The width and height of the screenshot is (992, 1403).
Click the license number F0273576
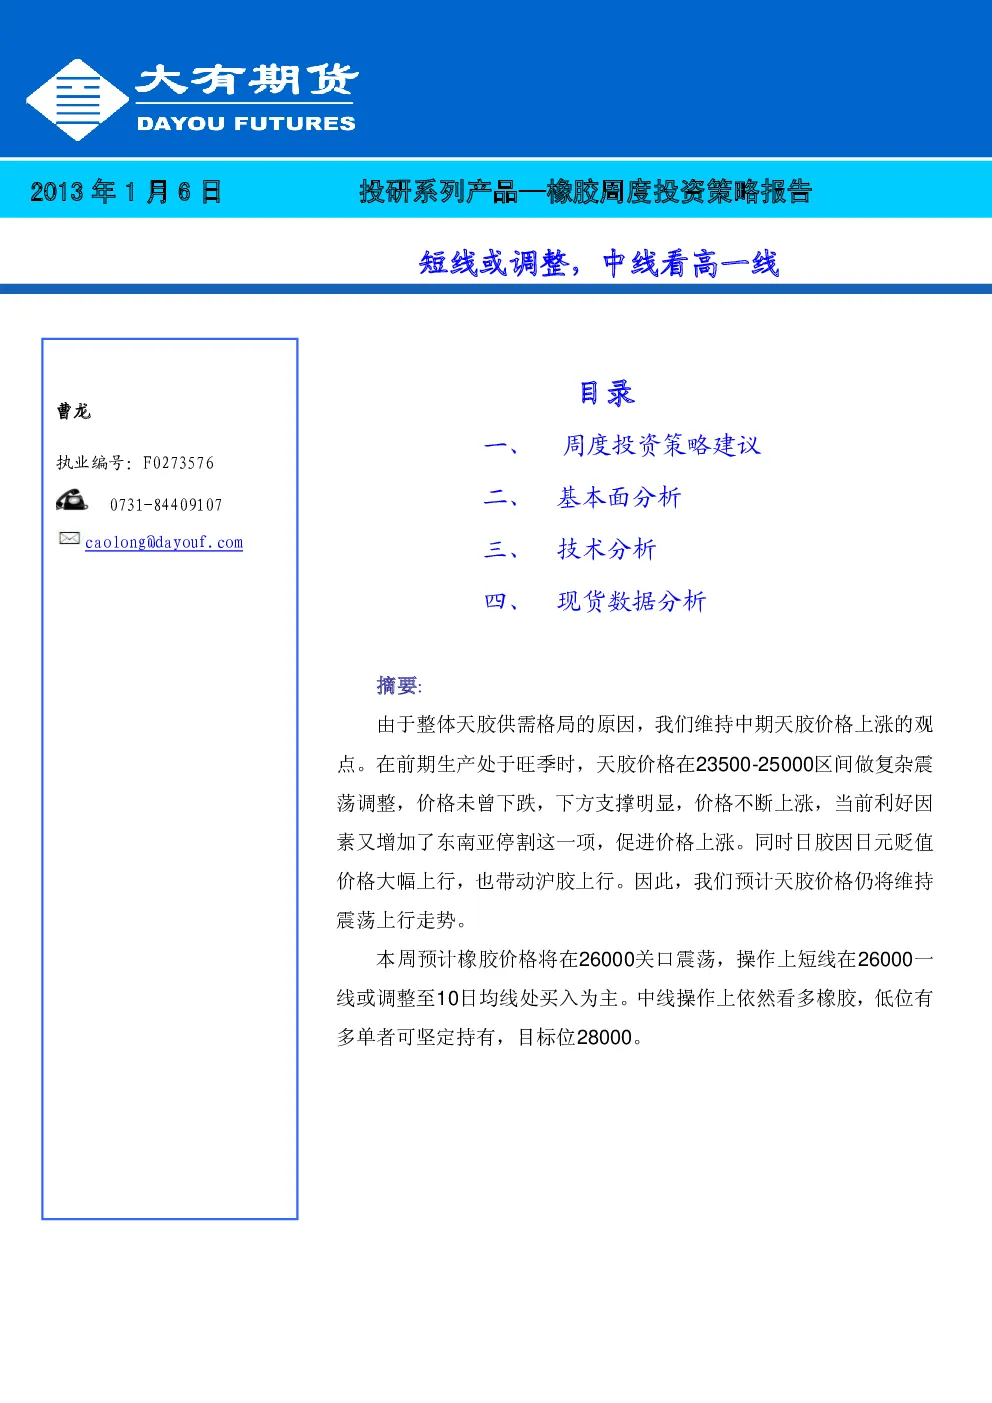(178, 463)
